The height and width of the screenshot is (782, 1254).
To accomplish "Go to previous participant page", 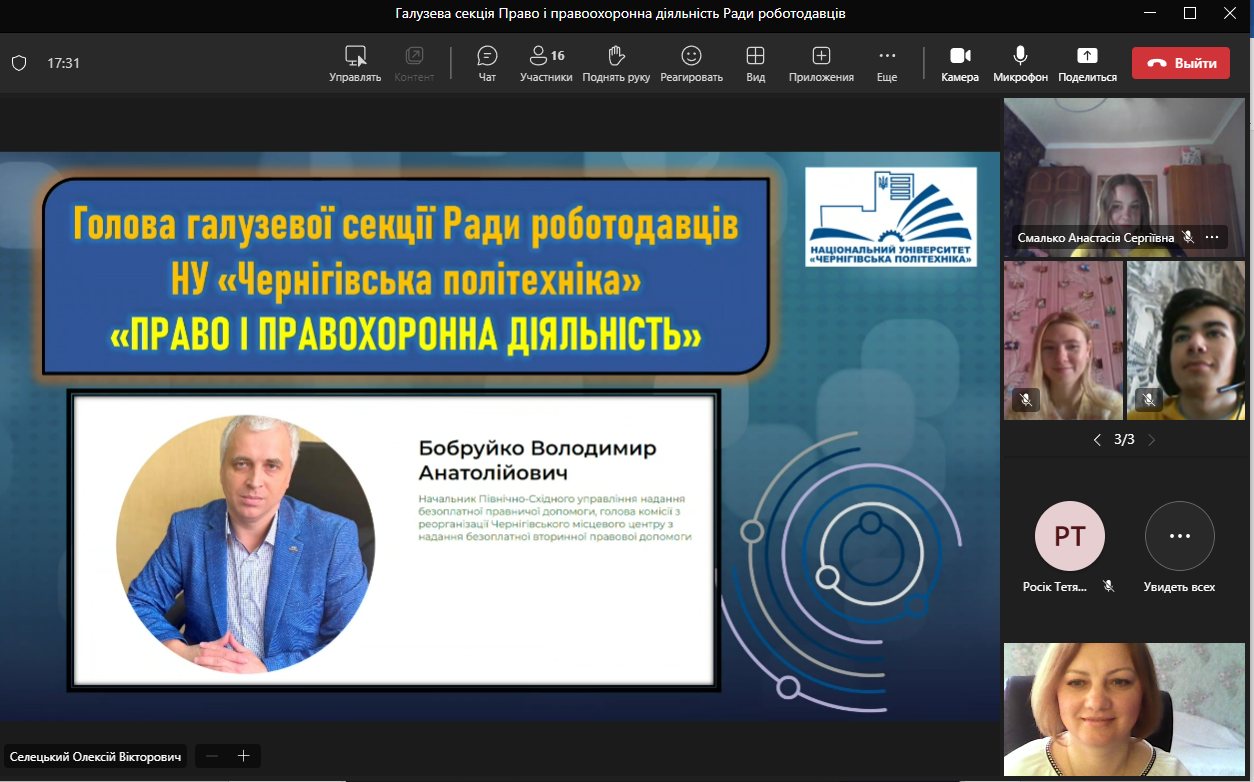I will [x=1097, y=440].
